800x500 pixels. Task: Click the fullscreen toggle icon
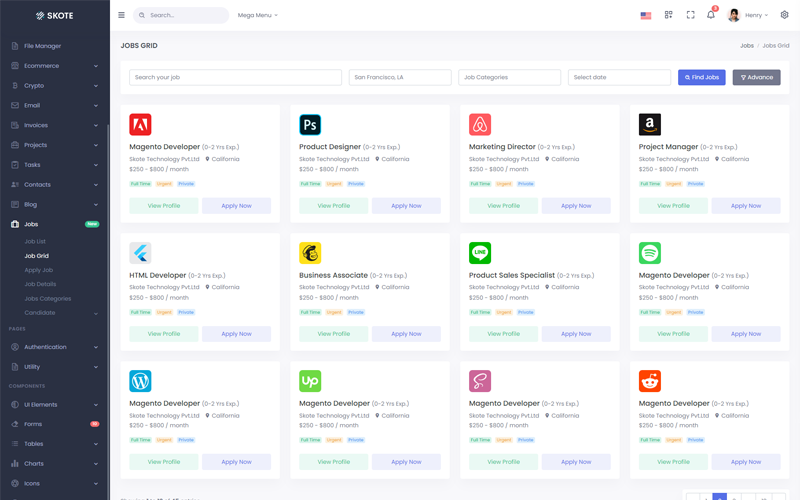(x=690, y=15)
